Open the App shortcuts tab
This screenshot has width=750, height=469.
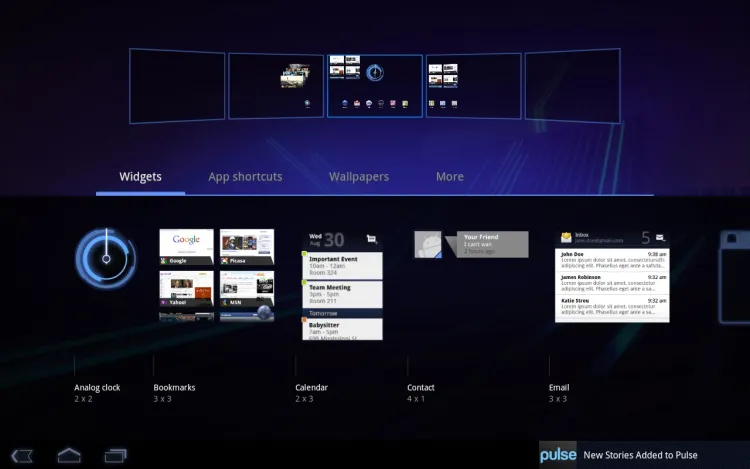245,177
